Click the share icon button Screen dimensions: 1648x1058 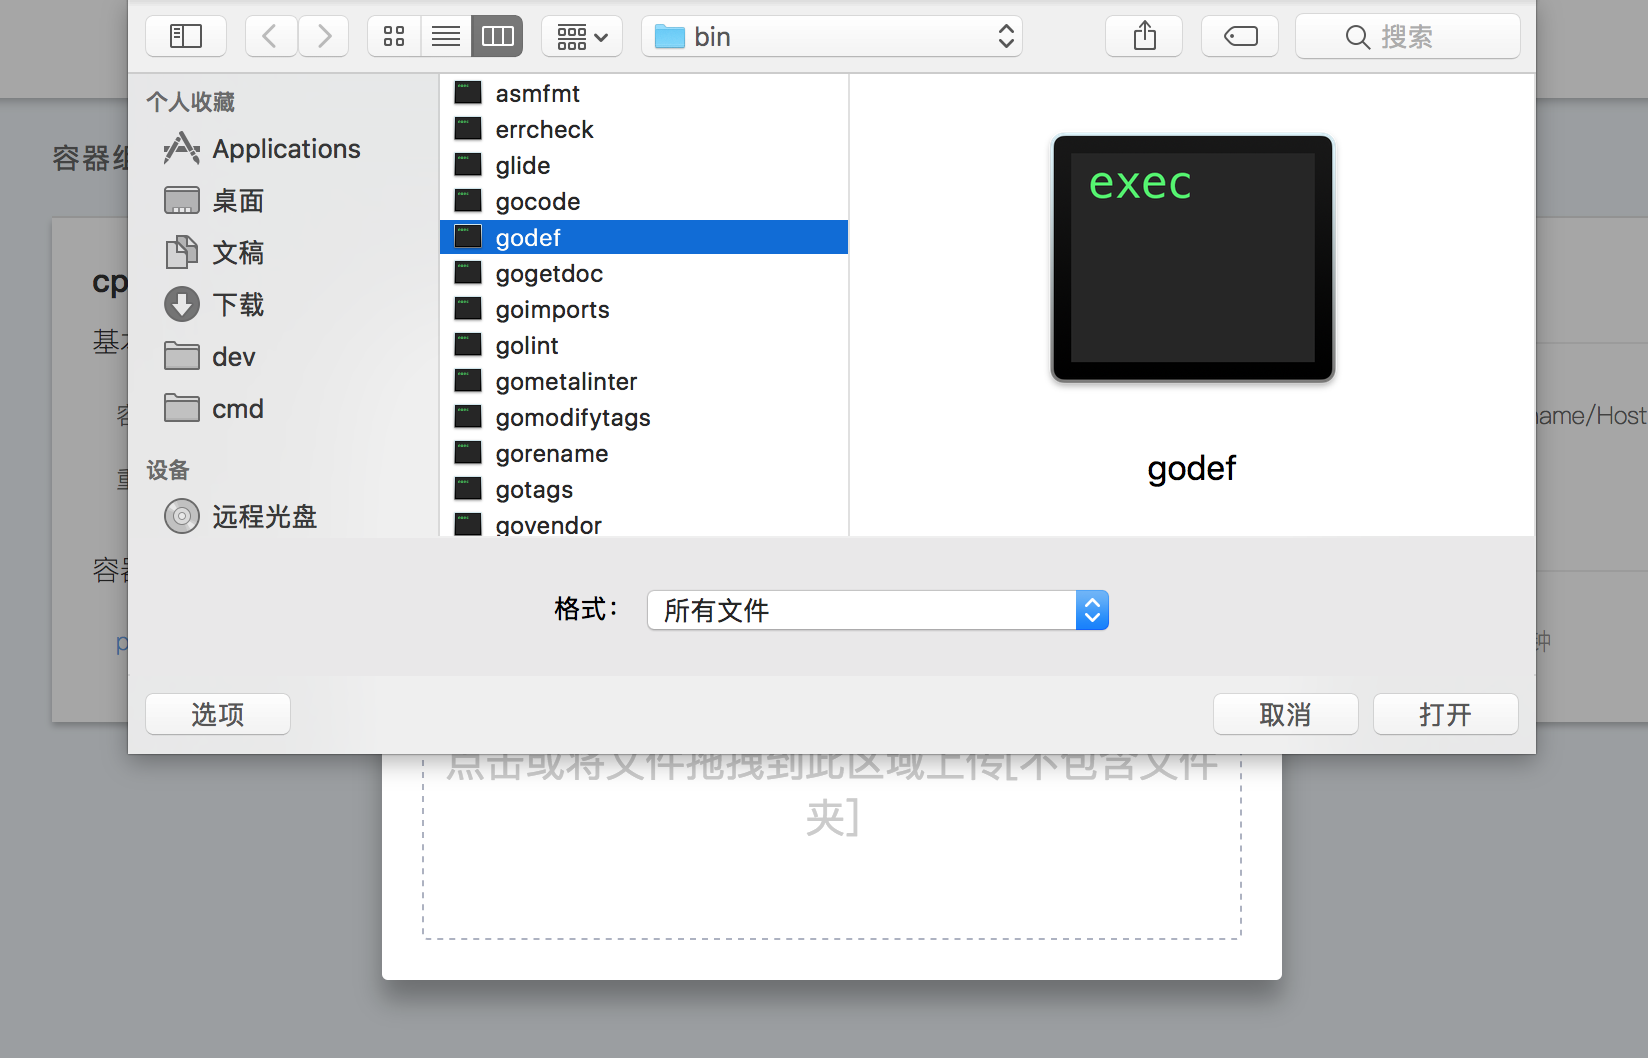pos(1144,37)
